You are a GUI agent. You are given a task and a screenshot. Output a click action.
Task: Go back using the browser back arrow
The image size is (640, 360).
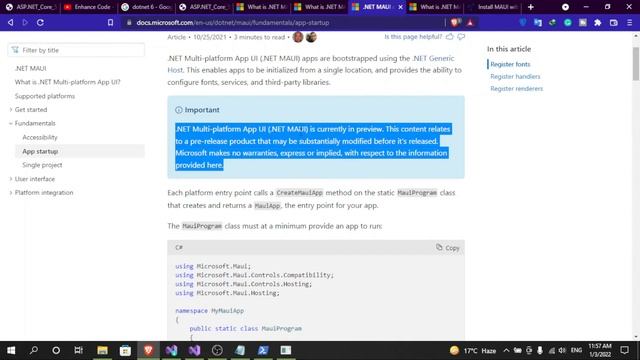point(10,22)
